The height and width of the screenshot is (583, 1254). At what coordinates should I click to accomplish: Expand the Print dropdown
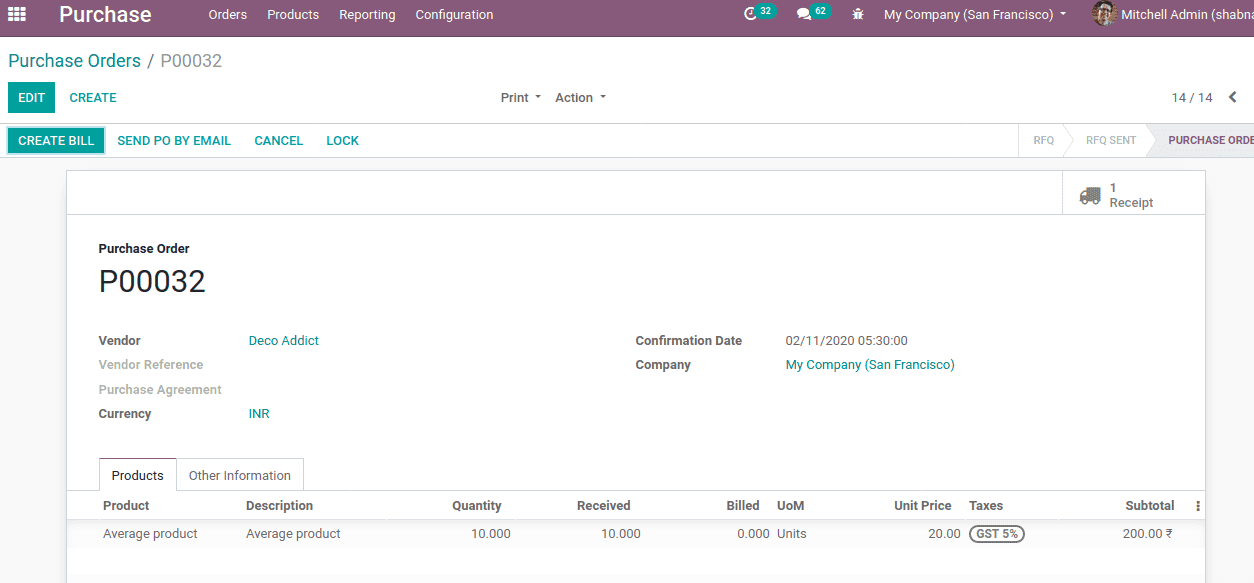pyautogui.click(x=521, y=98)
